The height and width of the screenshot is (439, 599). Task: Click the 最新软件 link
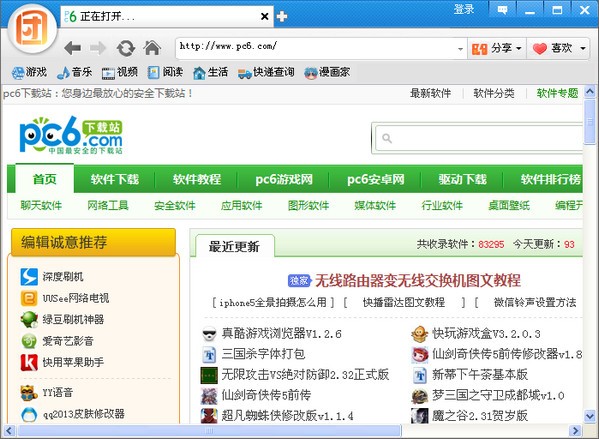430,93
